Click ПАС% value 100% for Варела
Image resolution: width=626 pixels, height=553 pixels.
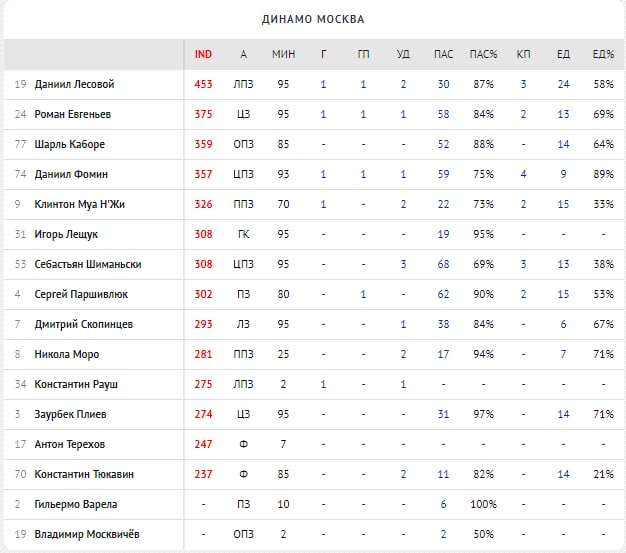click(483, 504)
